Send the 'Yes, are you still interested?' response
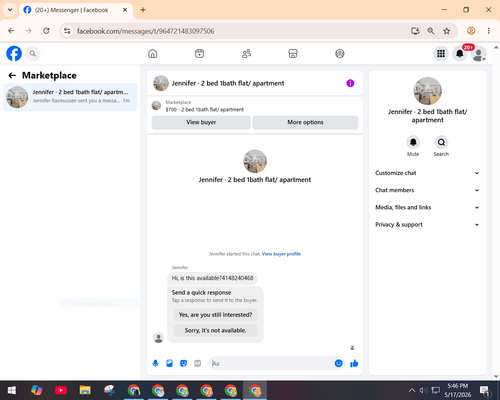This screenshot has height=400, width=500. [215, 315]
